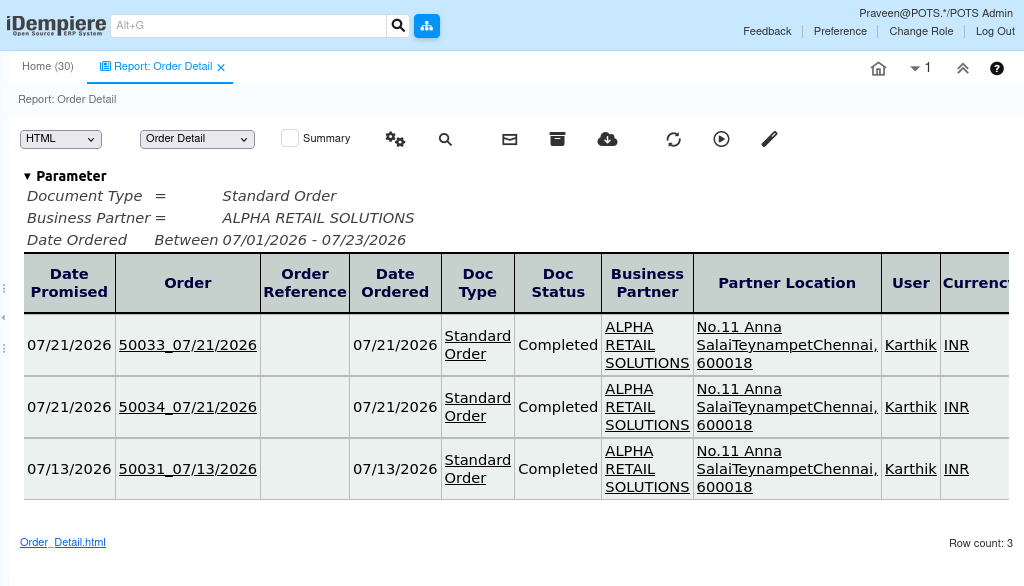Click Karthik user link in 50033 row
Image resolution: width=1024 pixels, height=586 pixels.
pyautogui.click(x=910, y=345)
